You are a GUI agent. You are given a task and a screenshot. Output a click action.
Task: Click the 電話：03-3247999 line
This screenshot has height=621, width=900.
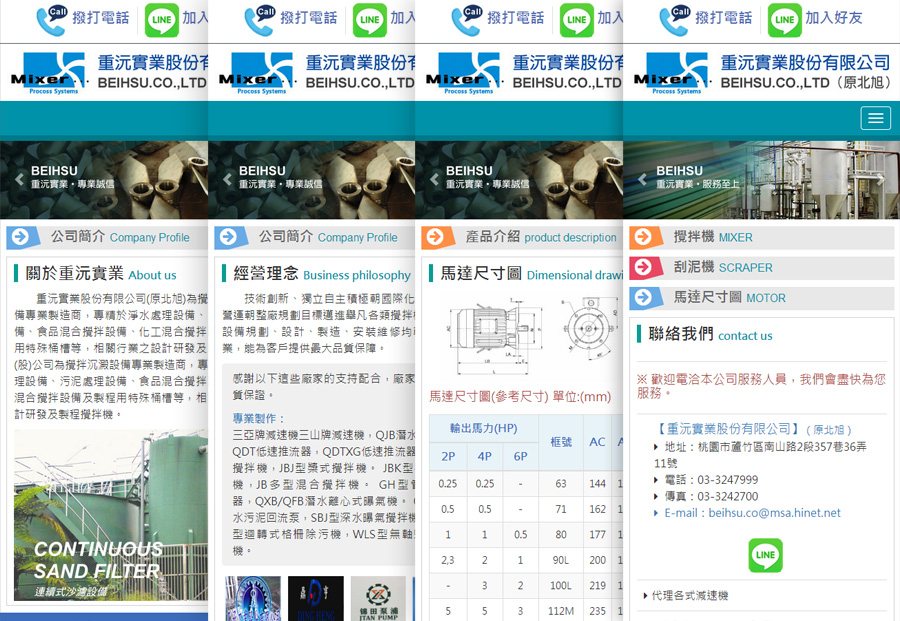711,480
